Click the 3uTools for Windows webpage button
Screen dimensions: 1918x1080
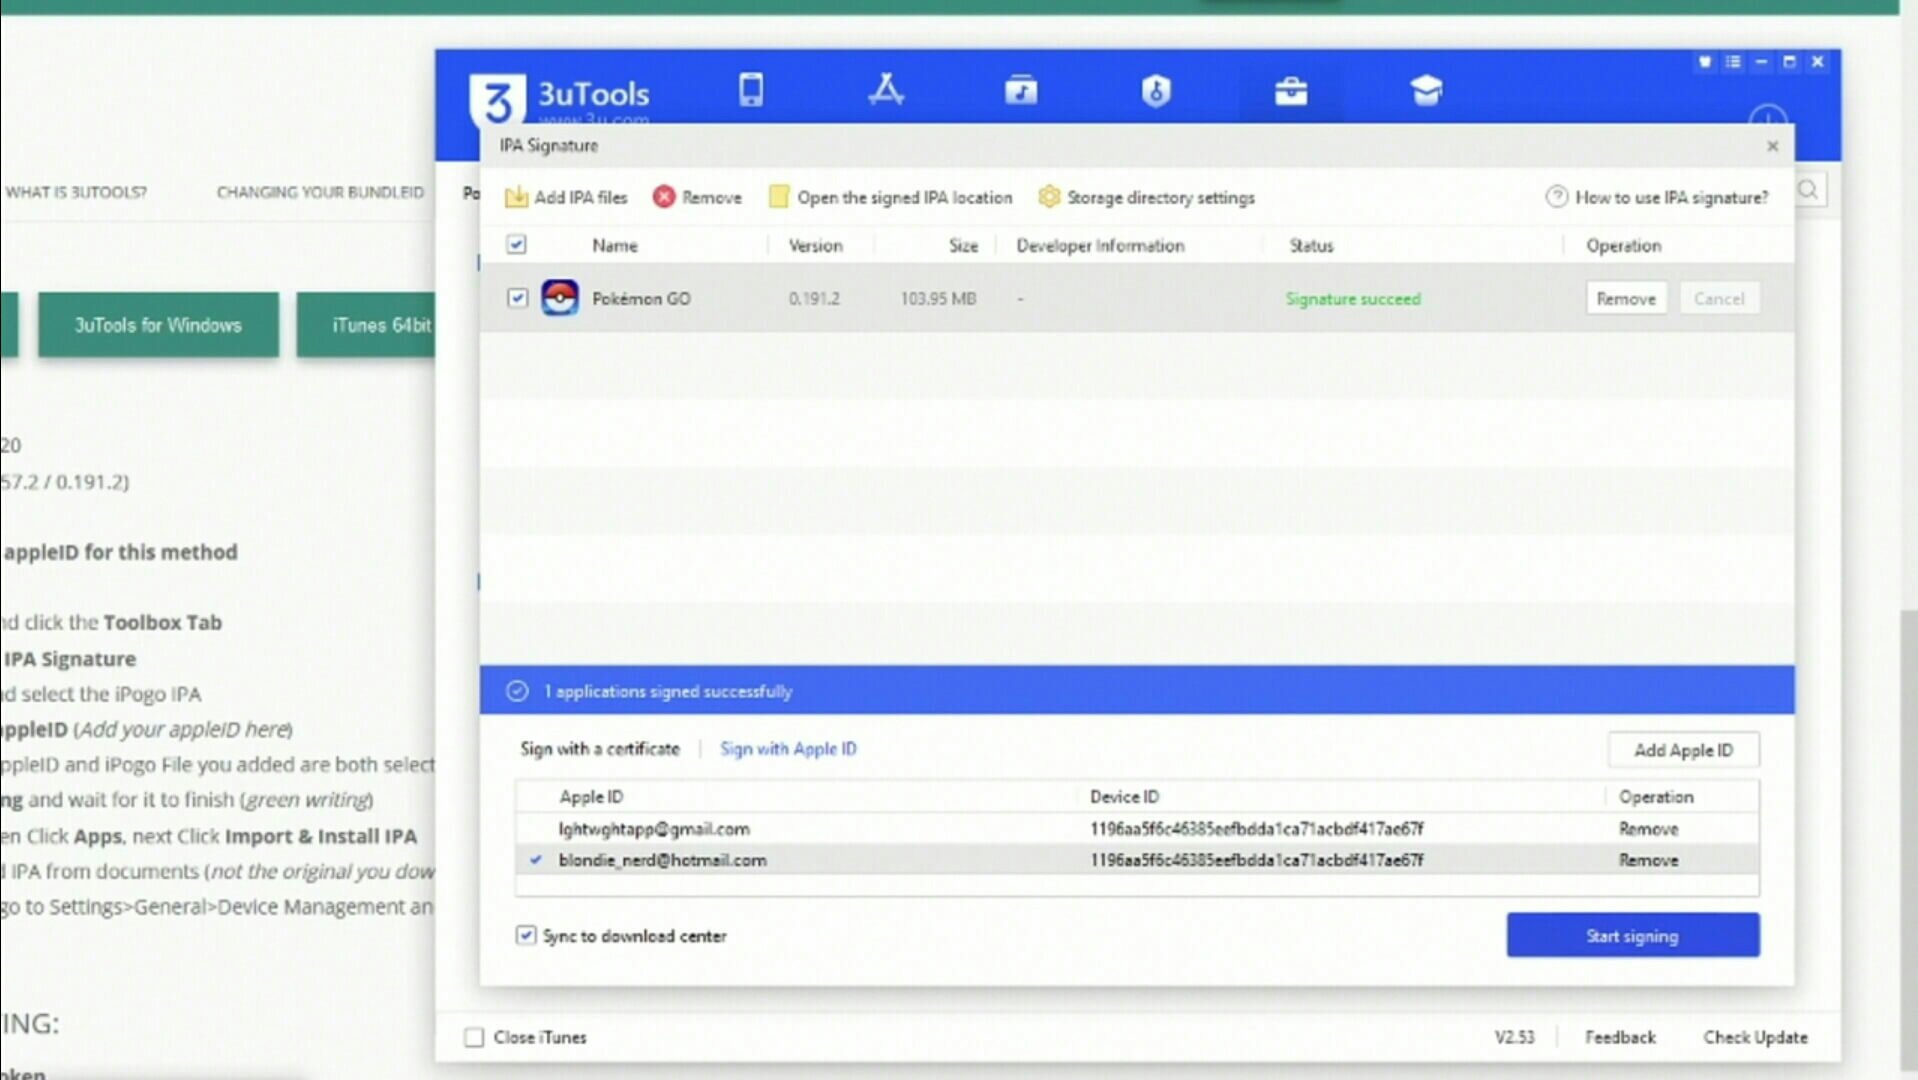tap(158, 325)
